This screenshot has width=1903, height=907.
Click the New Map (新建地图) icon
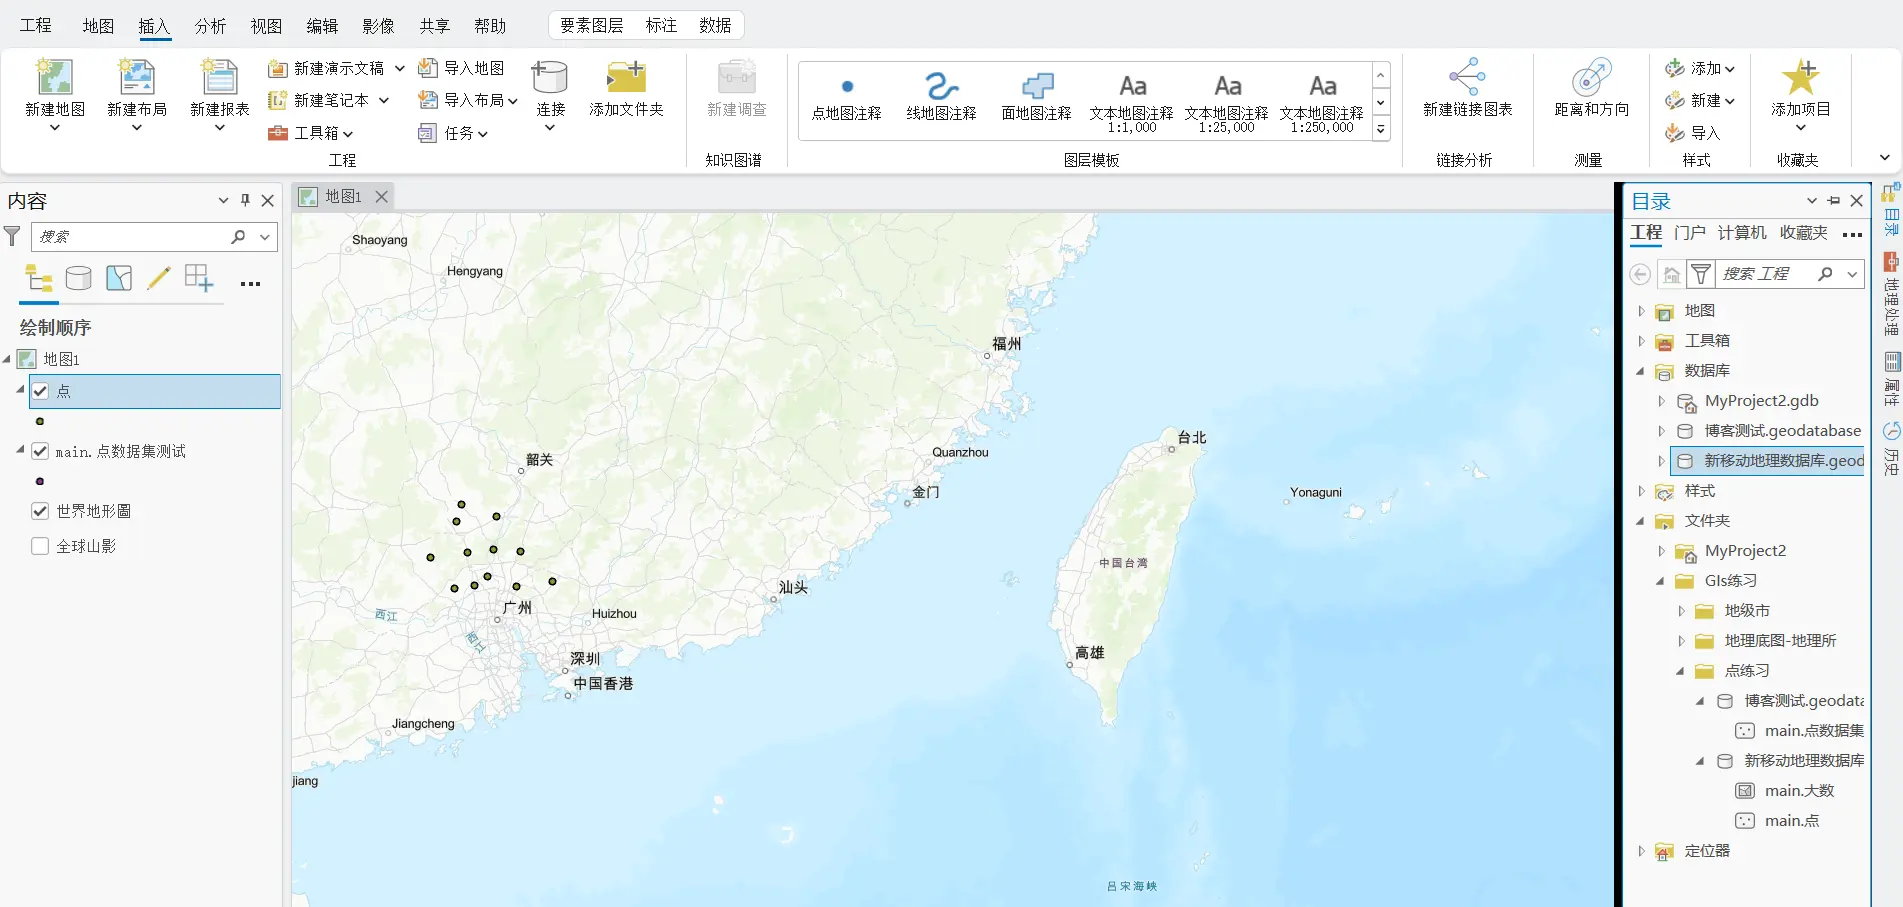[55, 78]
